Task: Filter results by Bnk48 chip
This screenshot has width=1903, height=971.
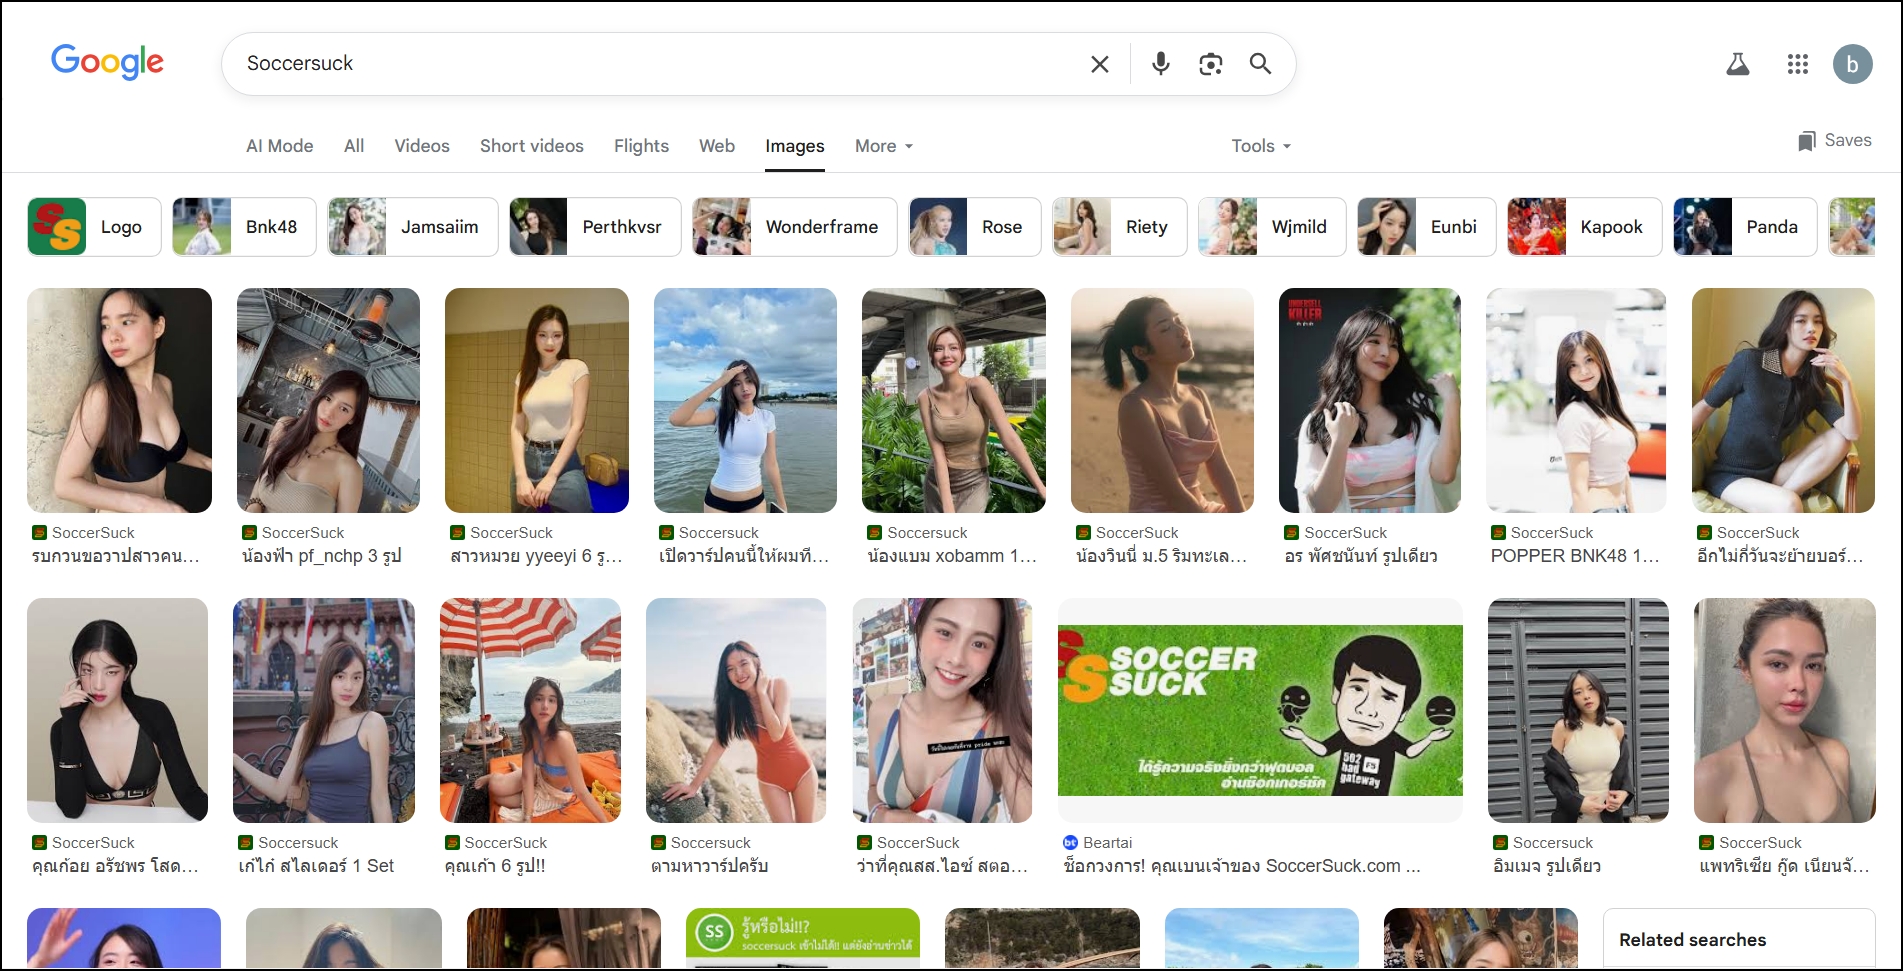Action: click(x=244, y=227)
